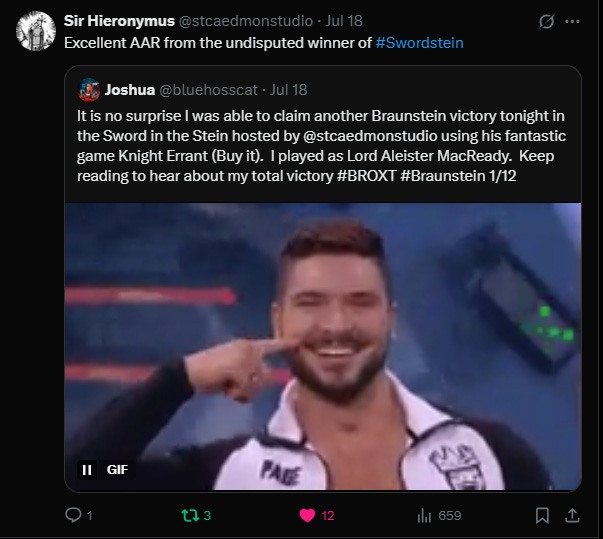
Task: Open the quoted tweet's body text
Action: pyautogui.click(x=321, y=146)
